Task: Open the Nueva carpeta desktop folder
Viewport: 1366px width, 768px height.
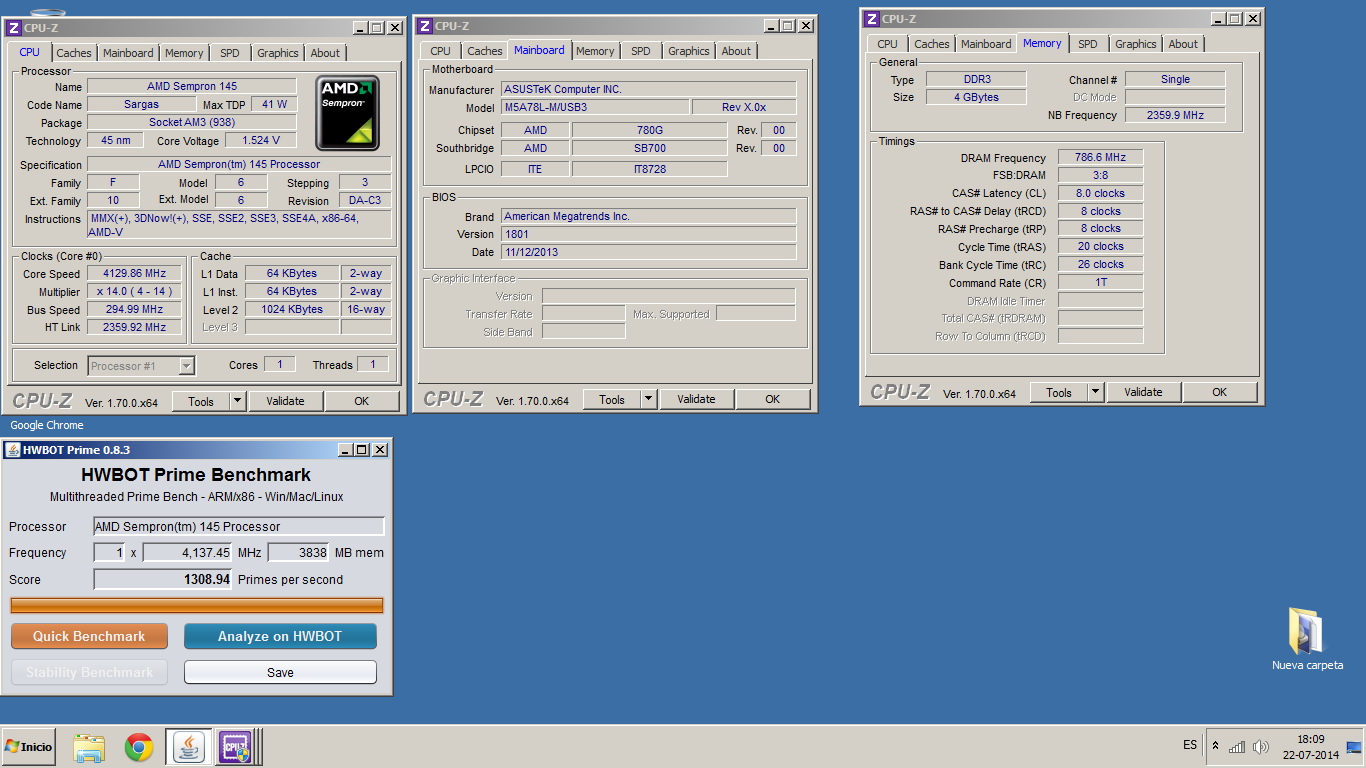Action: coord(1307,640)
